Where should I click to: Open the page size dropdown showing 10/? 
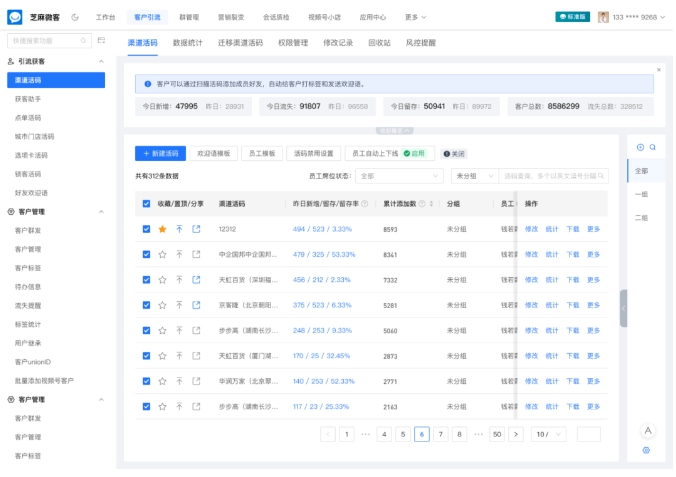[546, 434]
